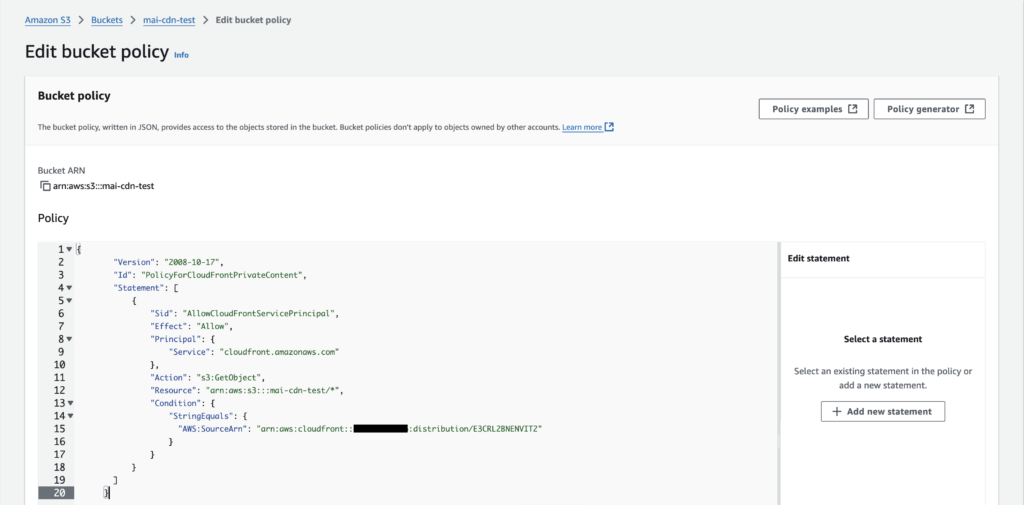1024x505 pixels.
Task: Click external link icon on Policy generator
Action: (969, 109)
